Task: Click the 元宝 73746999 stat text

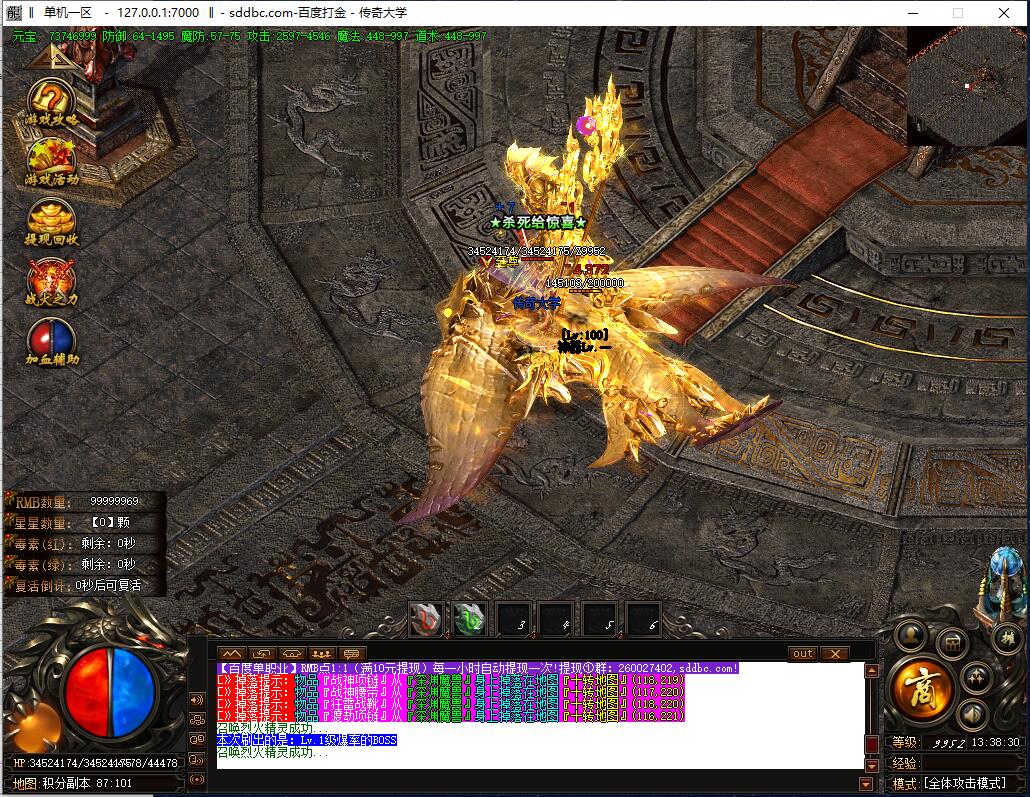Action: click(x=55, y=36)
